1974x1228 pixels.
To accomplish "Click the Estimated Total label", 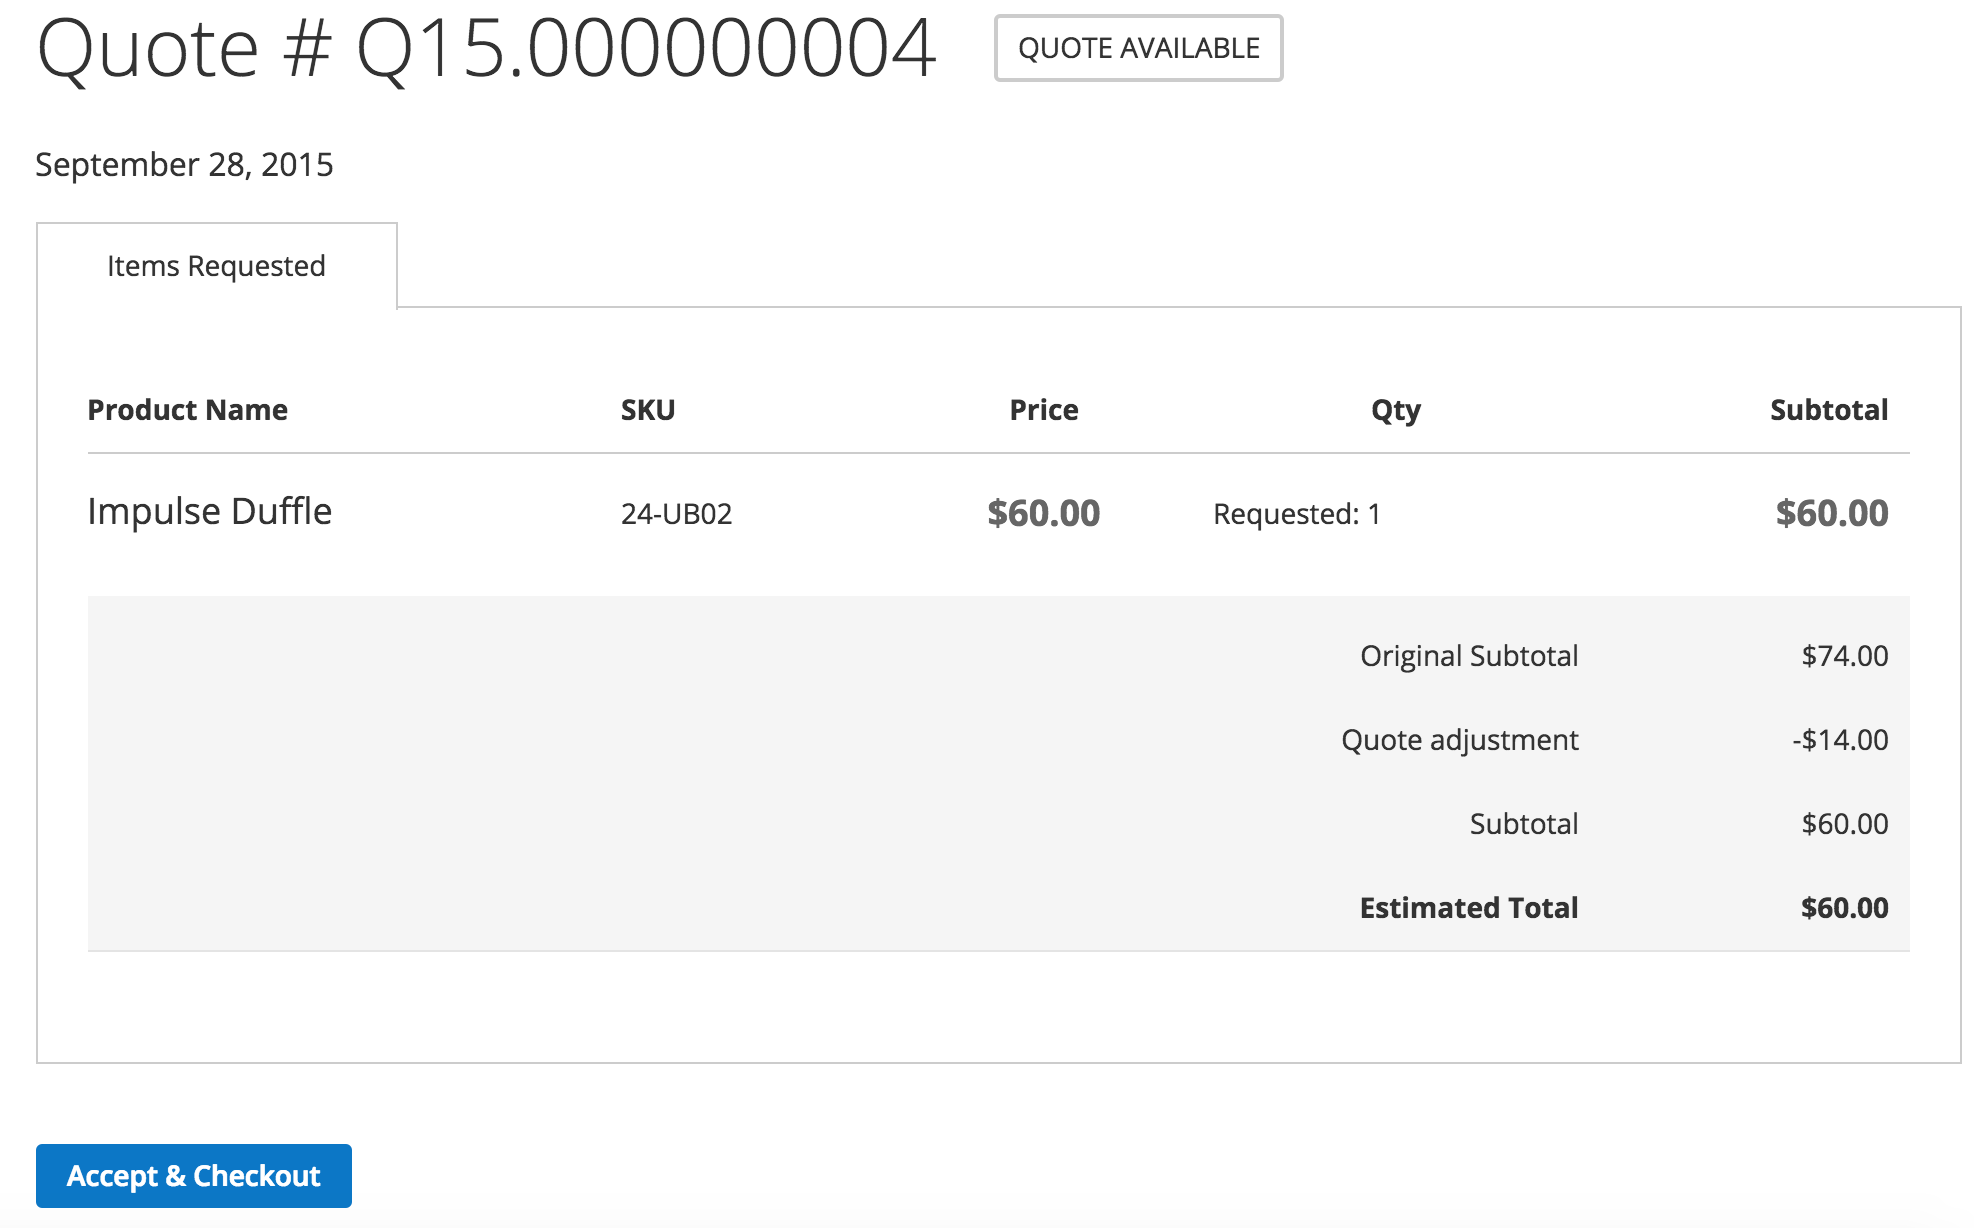I will (1468, 908).
